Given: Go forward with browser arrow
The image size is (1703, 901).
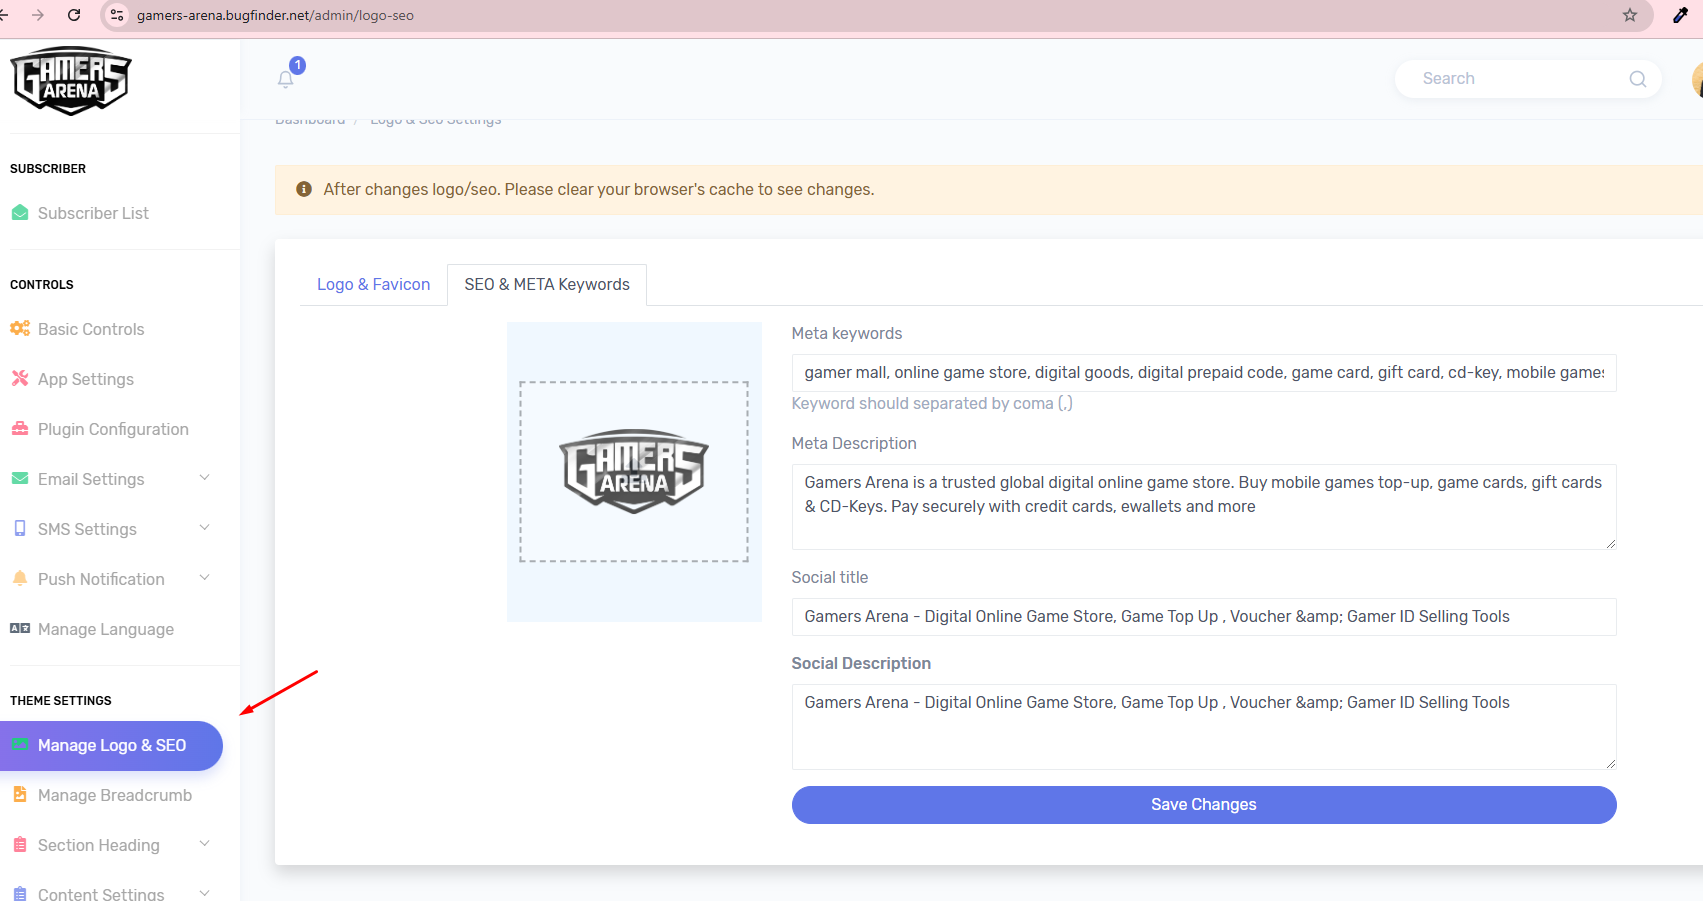Looking at the screenshot, I should click(38, 15).
